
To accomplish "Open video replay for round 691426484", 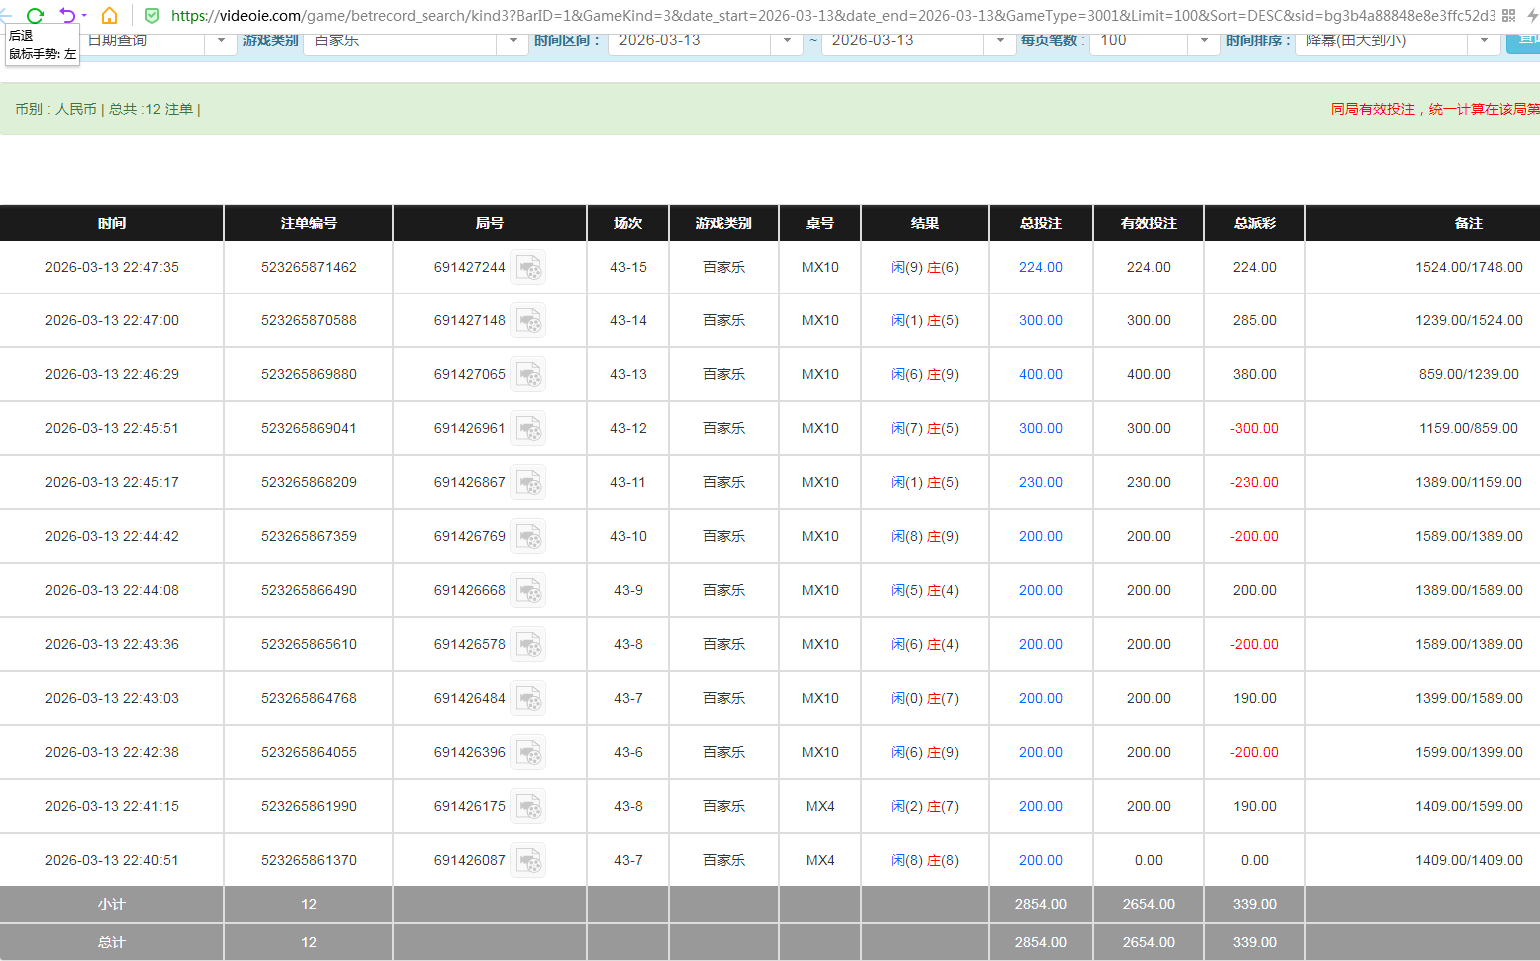I will [528, 698].
